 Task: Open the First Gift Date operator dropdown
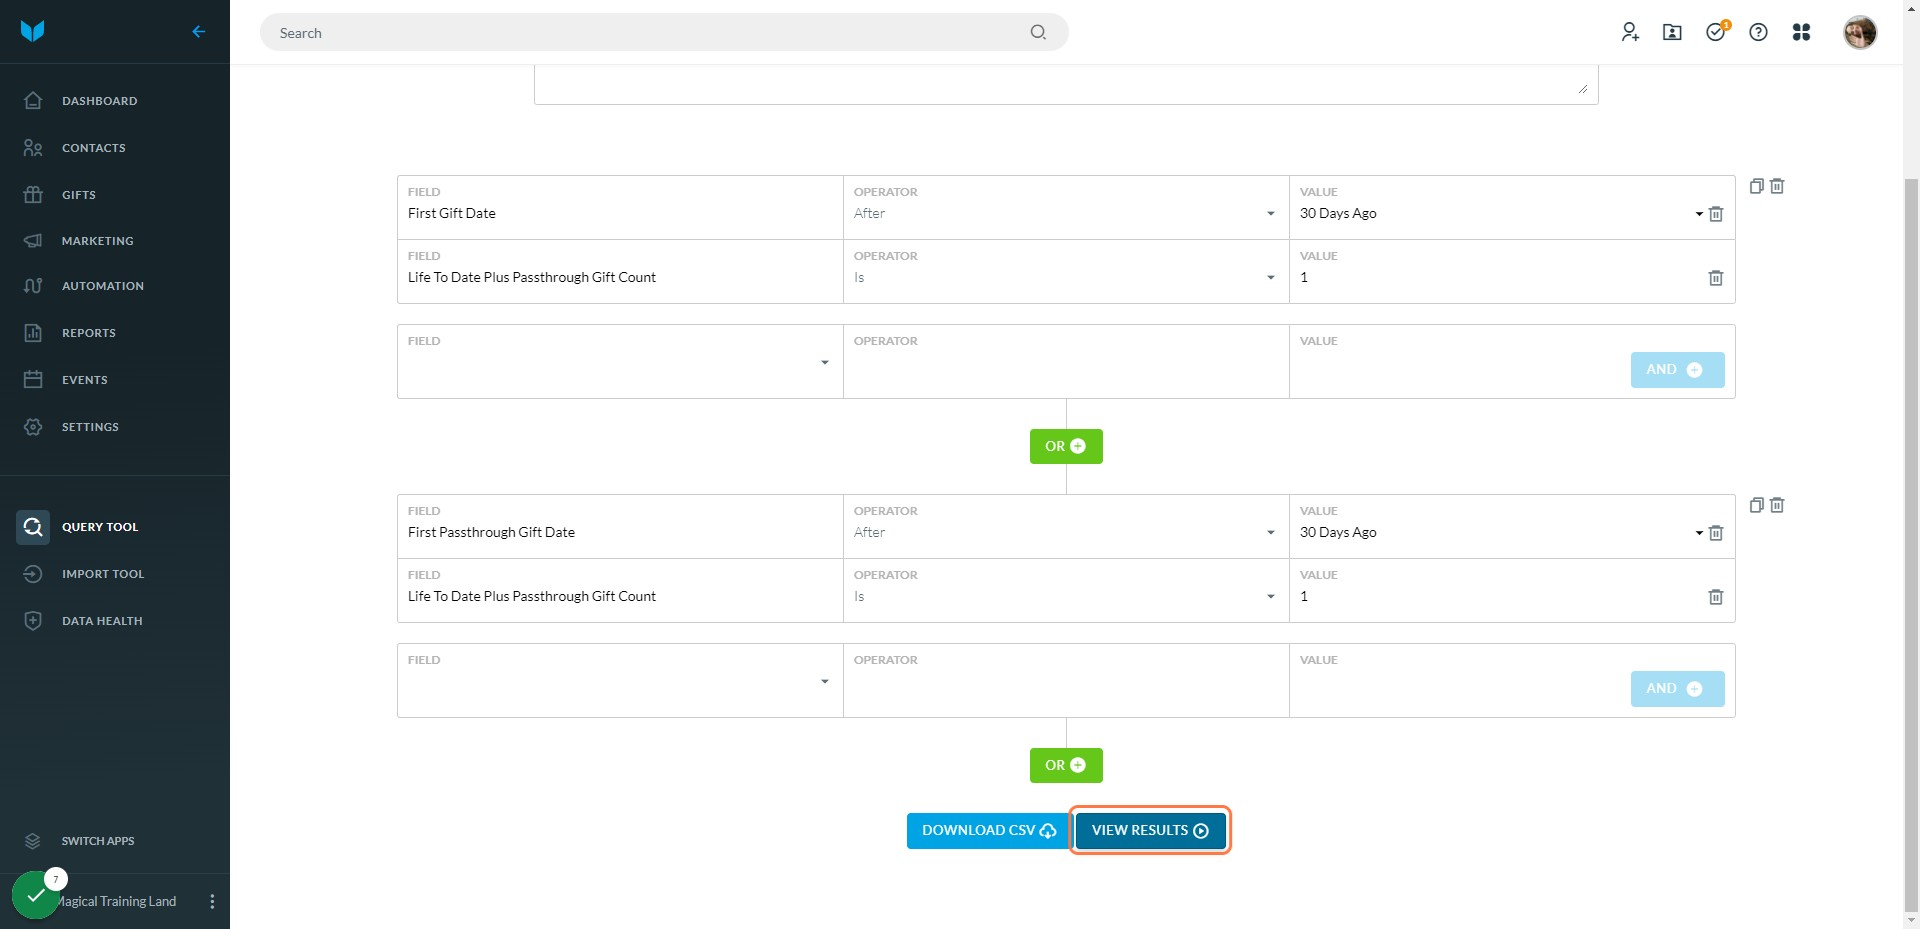coord(1270,213)
